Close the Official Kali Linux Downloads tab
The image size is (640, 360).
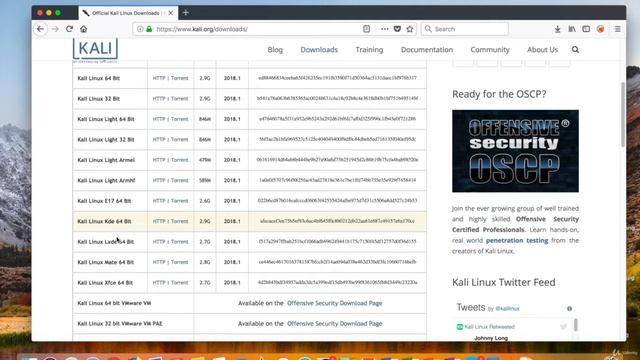point(171,13)
